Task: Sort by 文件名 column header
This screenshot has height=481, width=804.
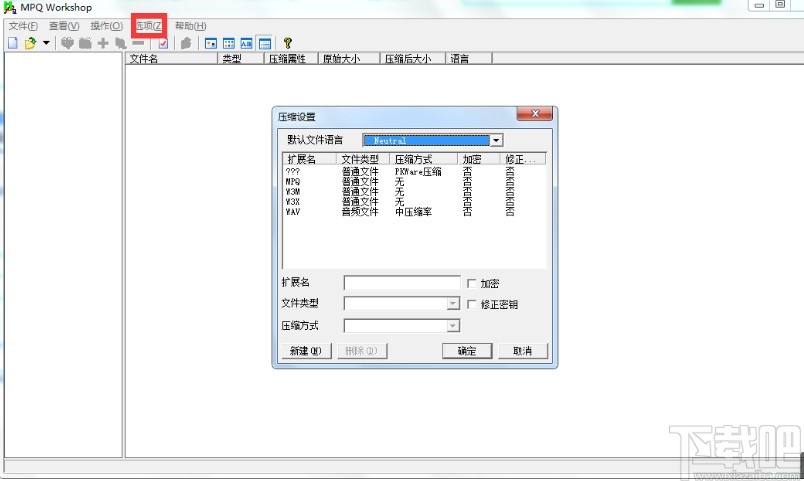Action: 171,58
